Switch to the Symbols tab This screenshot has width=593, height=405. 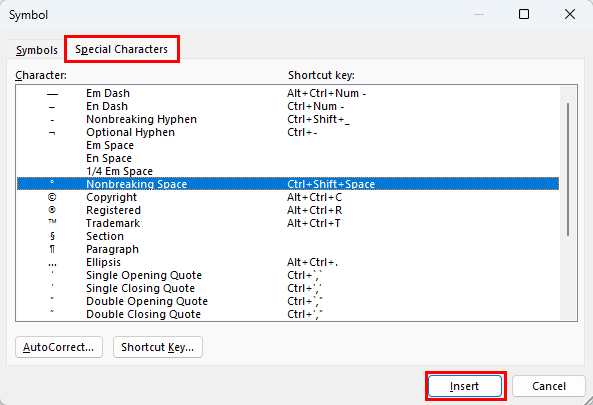tap(37, 50)
